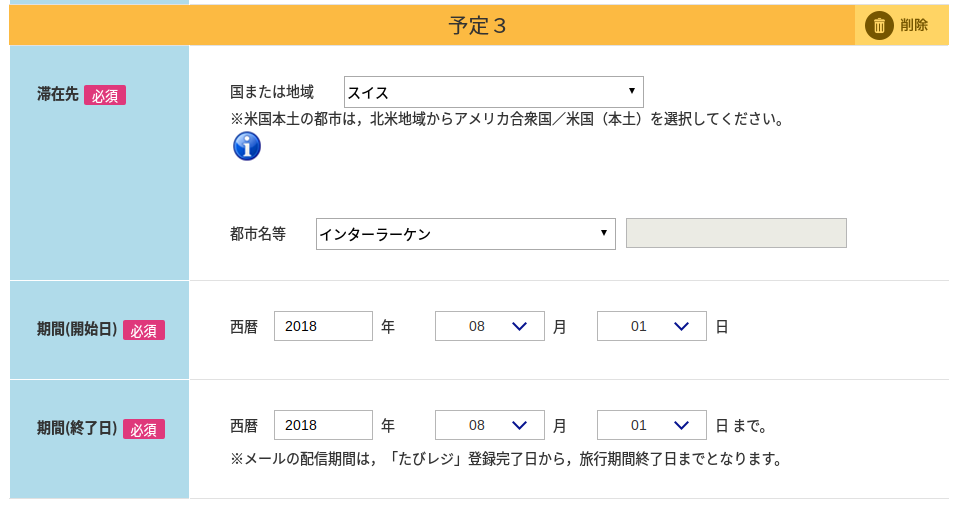Click the grey text box beside city dropdown

(x=736, y=233)
